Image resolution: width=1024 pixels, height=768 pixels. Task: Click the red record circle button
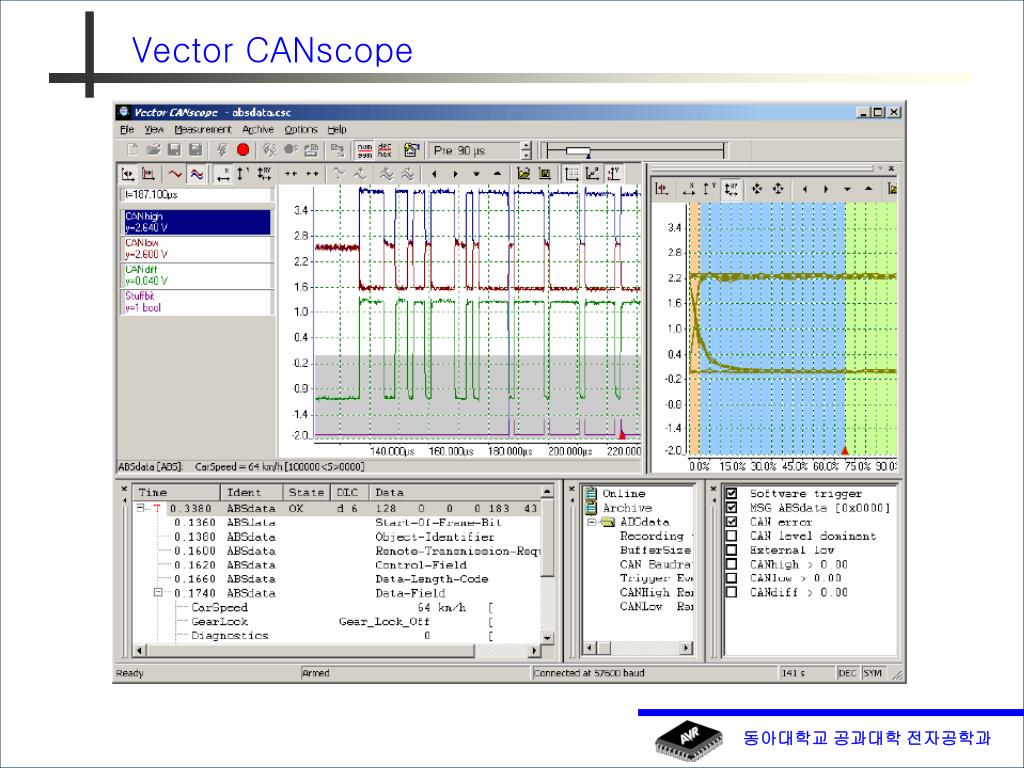[x=243, y=150]
